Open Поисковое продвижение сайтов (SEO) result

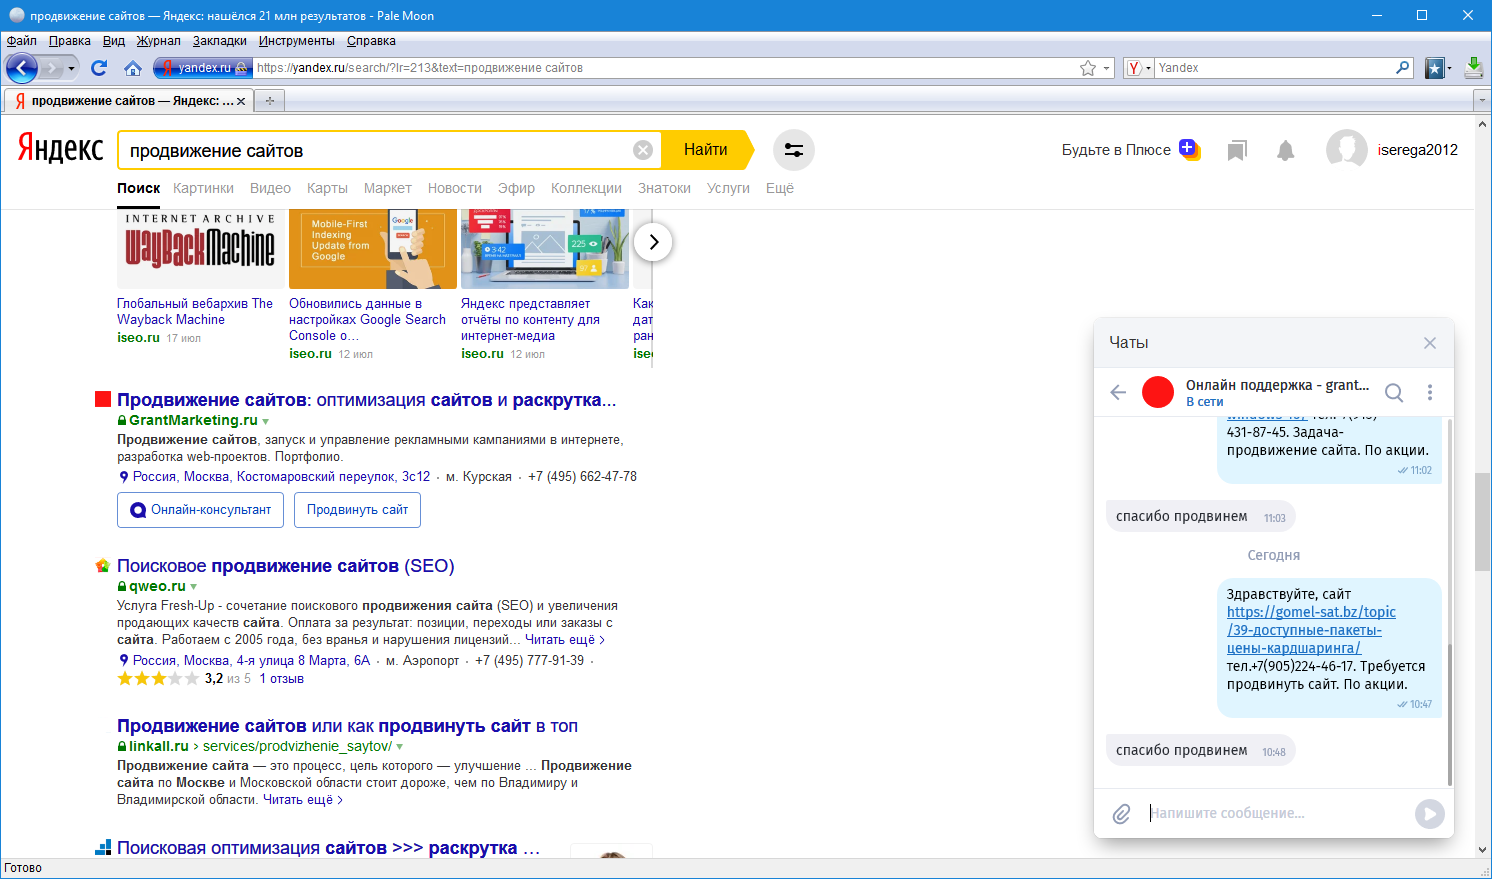pyautogui.click(x=286, y=566)
